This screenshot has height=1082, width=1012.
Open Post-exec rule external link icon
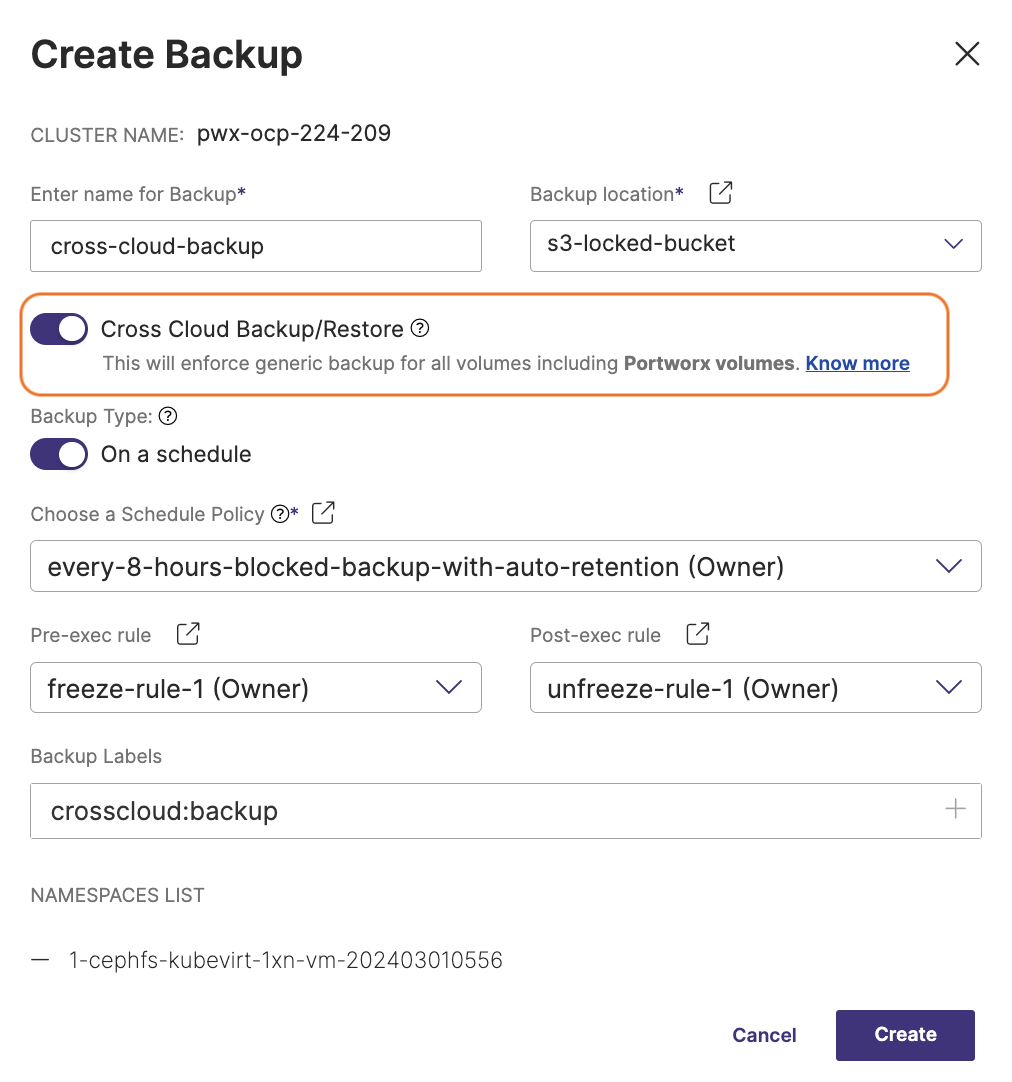pos(698,634)
